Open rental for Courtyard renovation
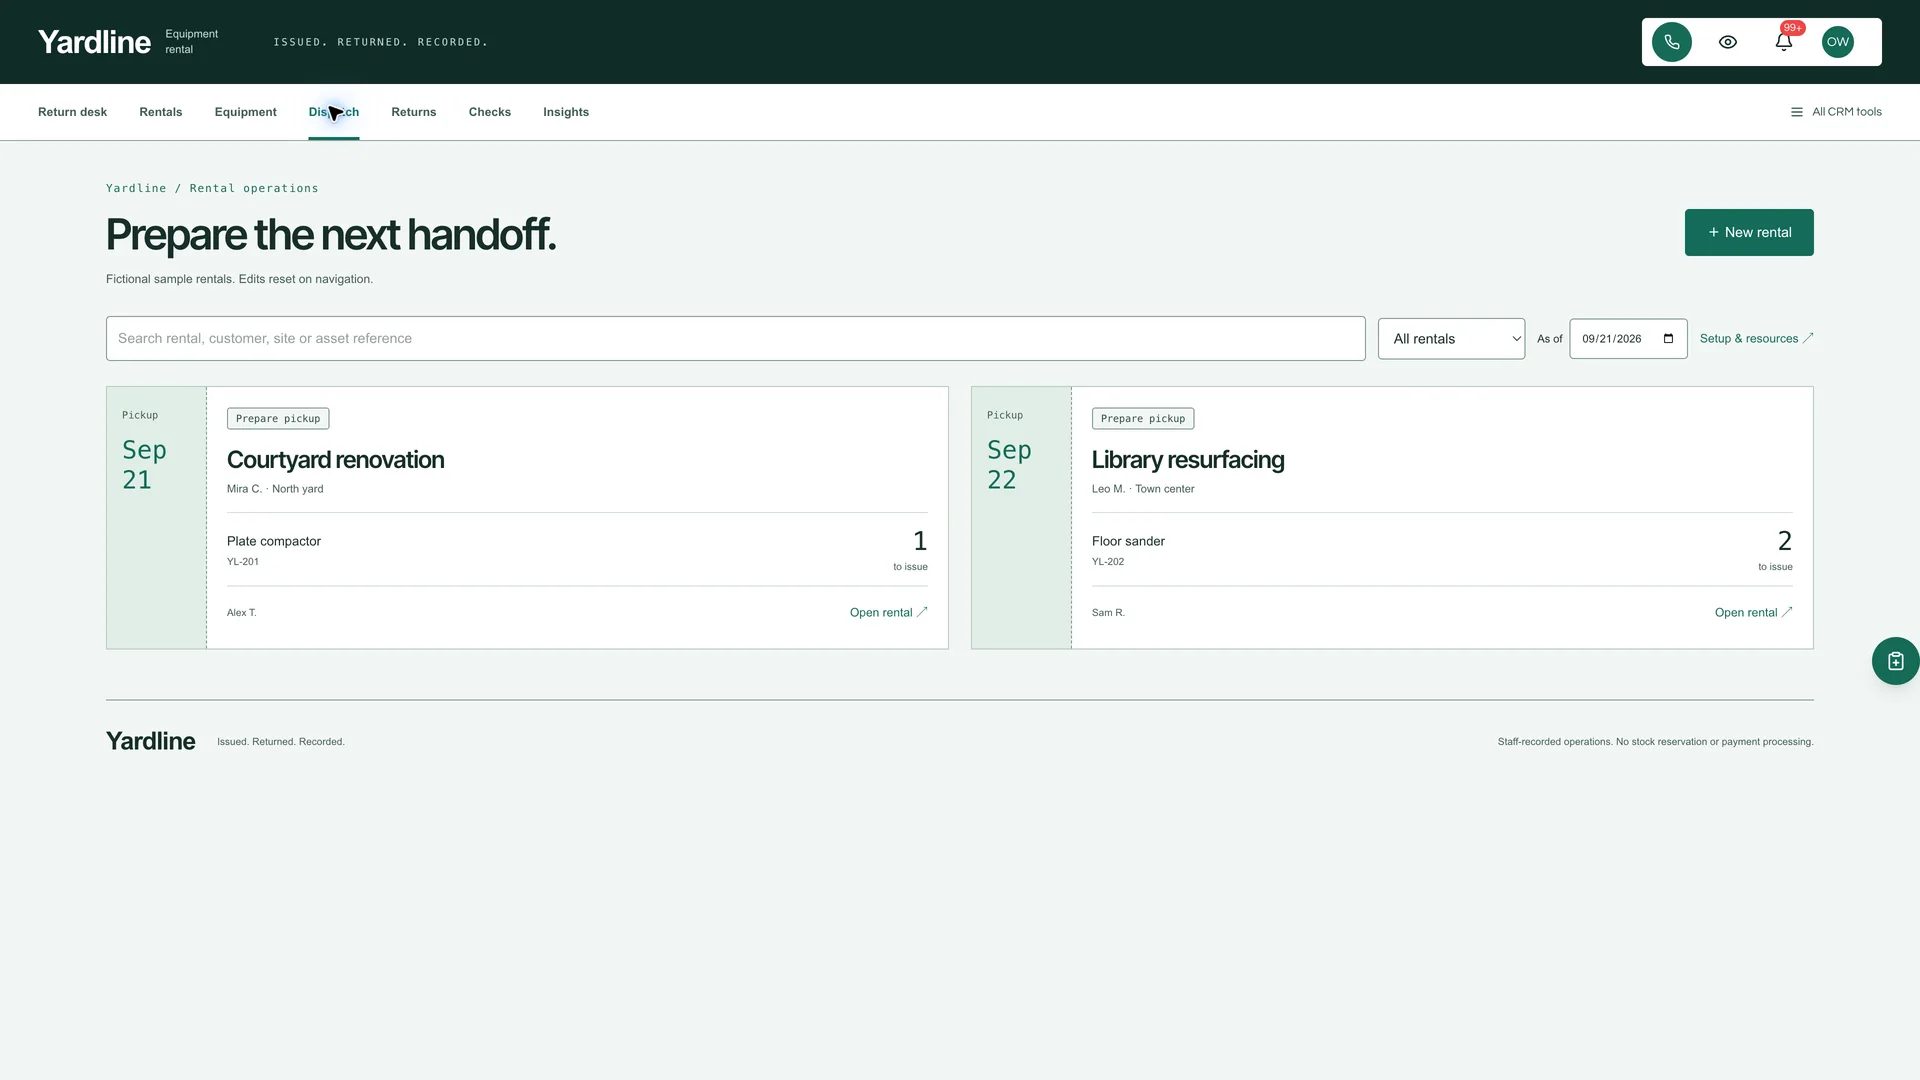 click(888, 613)
